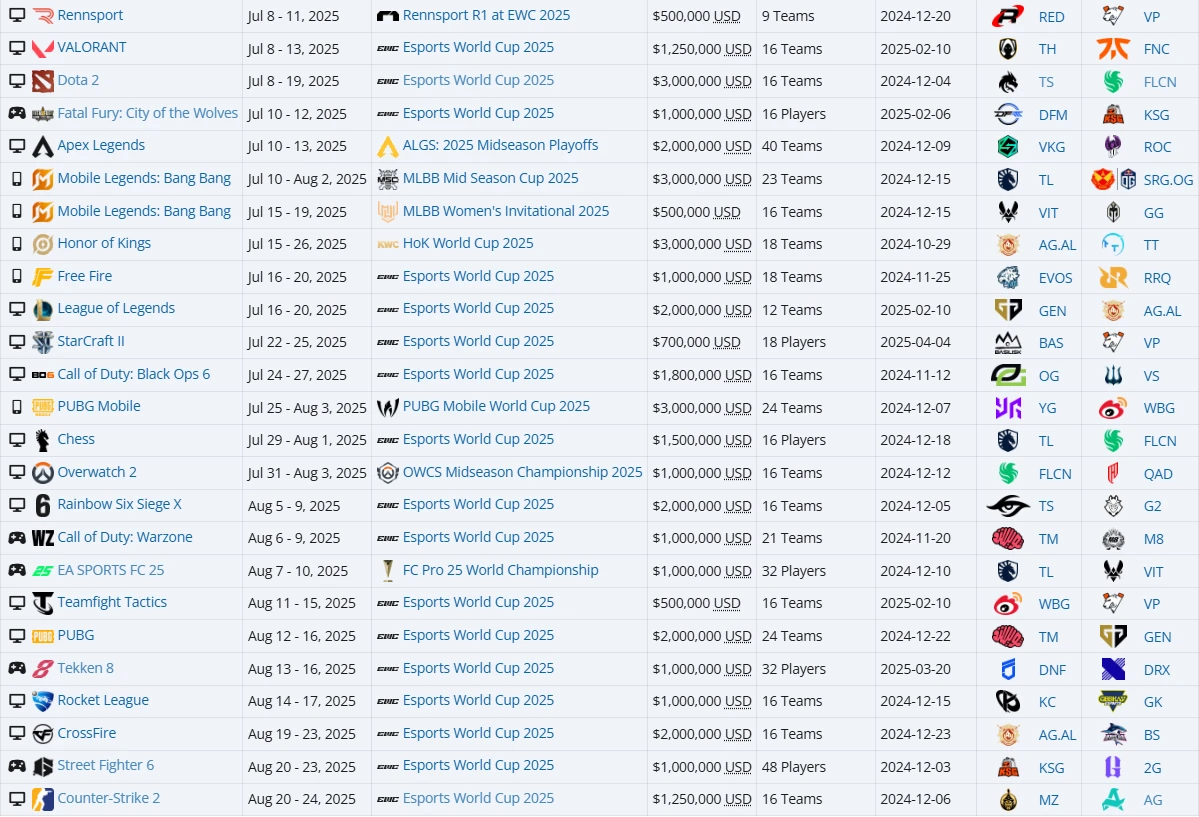Viewport: 1199px width, 817px height.
Task: Click the OpTic OG team logo
Action: (x=1008, y=376)
